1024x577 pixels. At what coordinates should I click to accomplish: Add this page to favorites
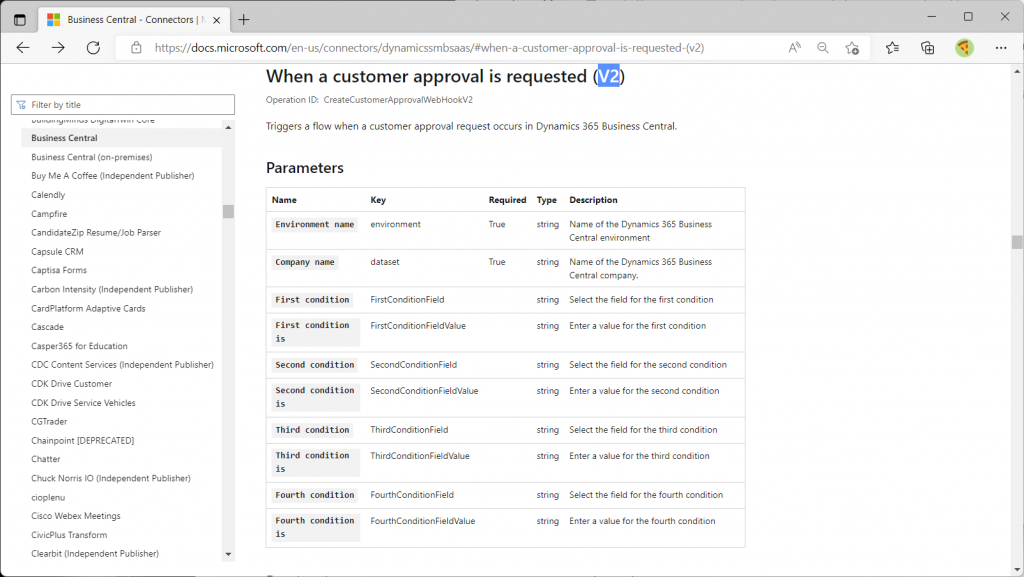pos(852,48)
